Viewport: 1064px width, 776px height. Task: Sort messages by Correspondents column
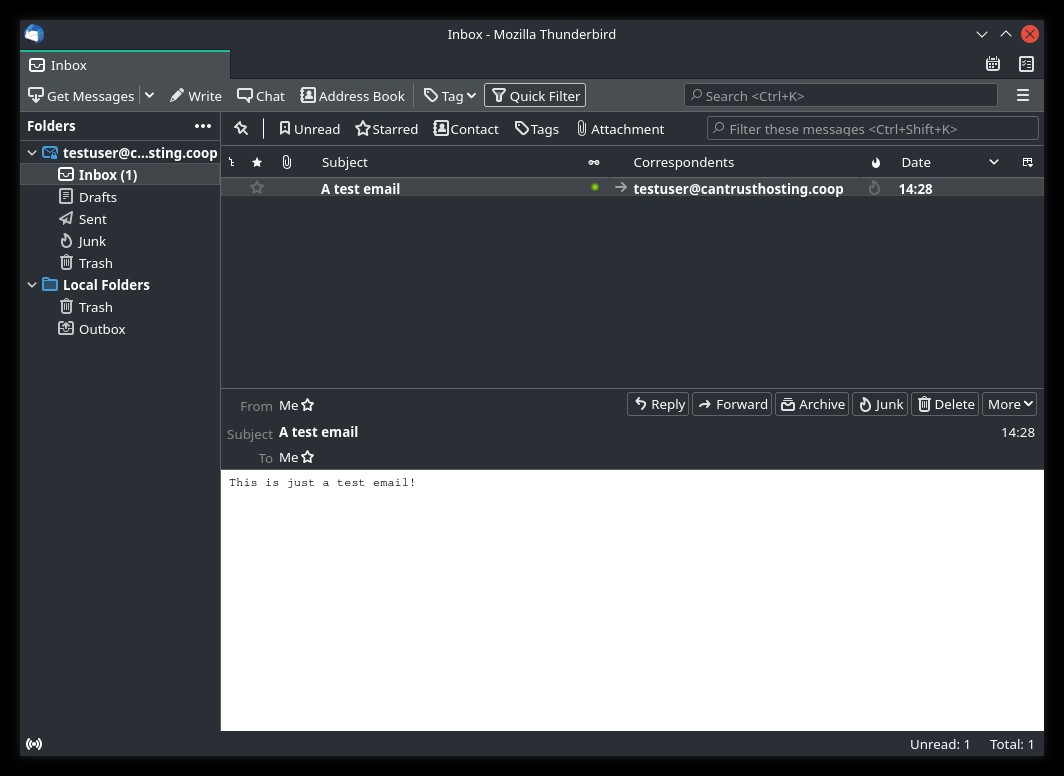pos(683,162)
